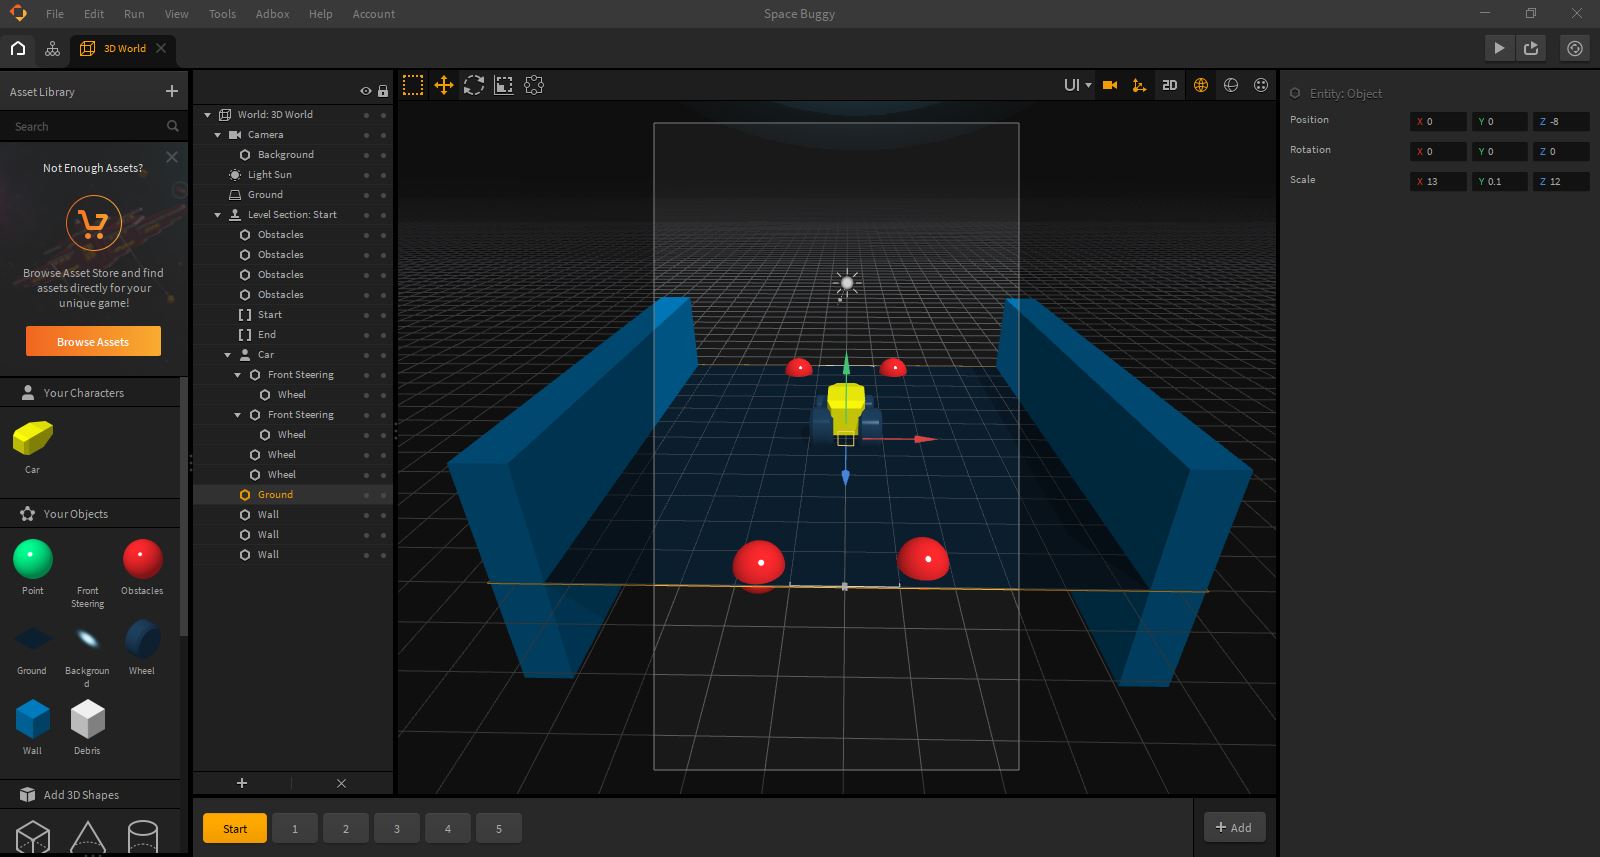
Task: Click the Scale X input field
Action: (x=1438, y=181)
